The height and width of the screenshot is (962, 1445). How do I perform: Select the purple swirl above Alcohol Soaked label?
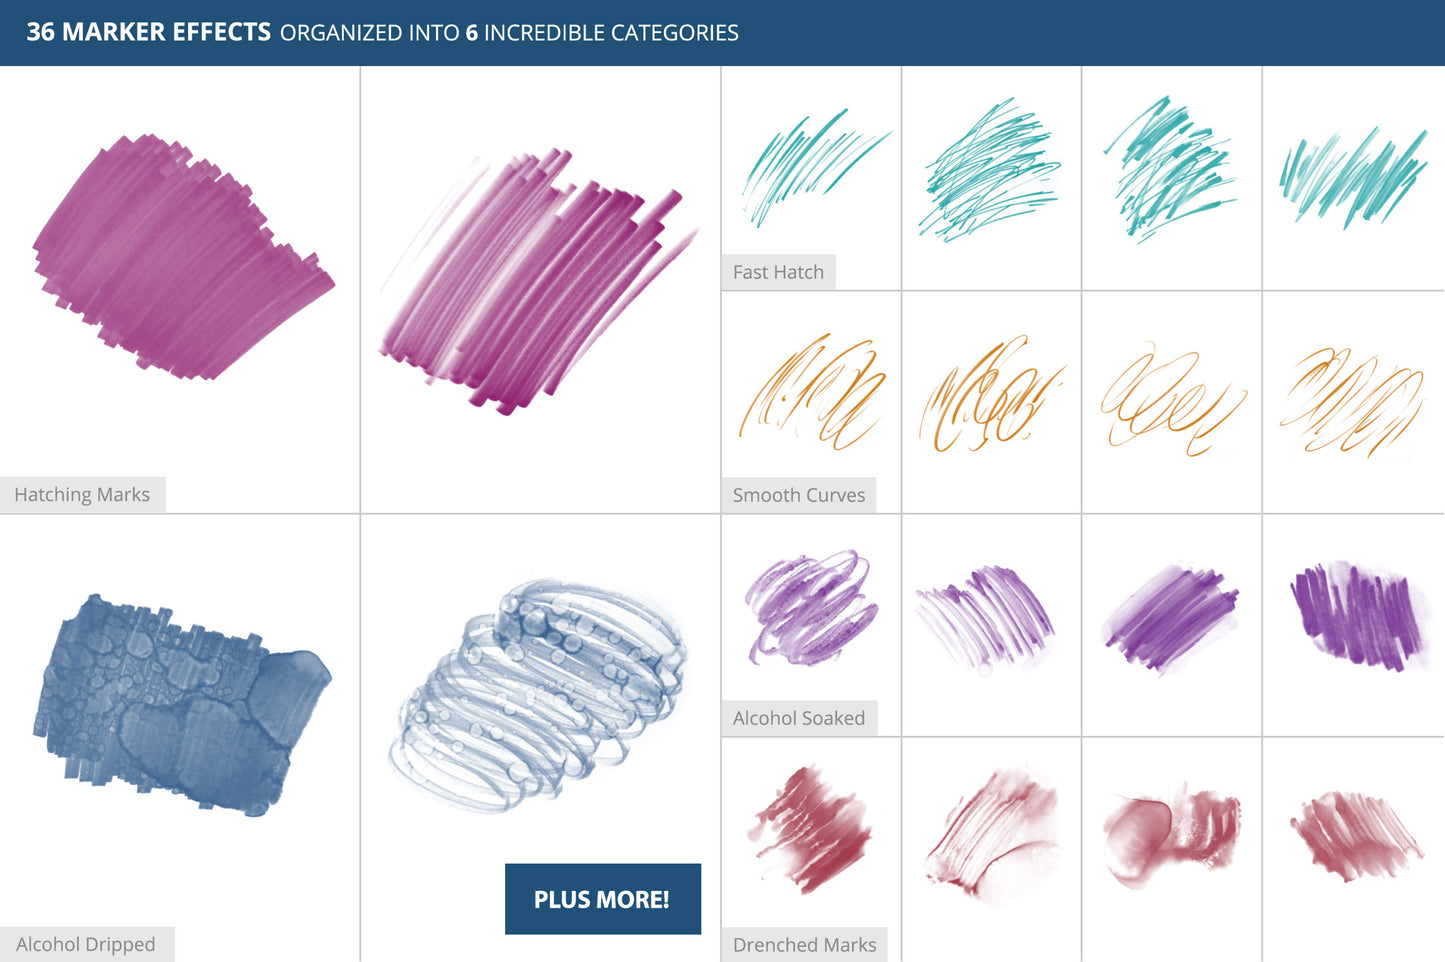click(x=810, y=608)
